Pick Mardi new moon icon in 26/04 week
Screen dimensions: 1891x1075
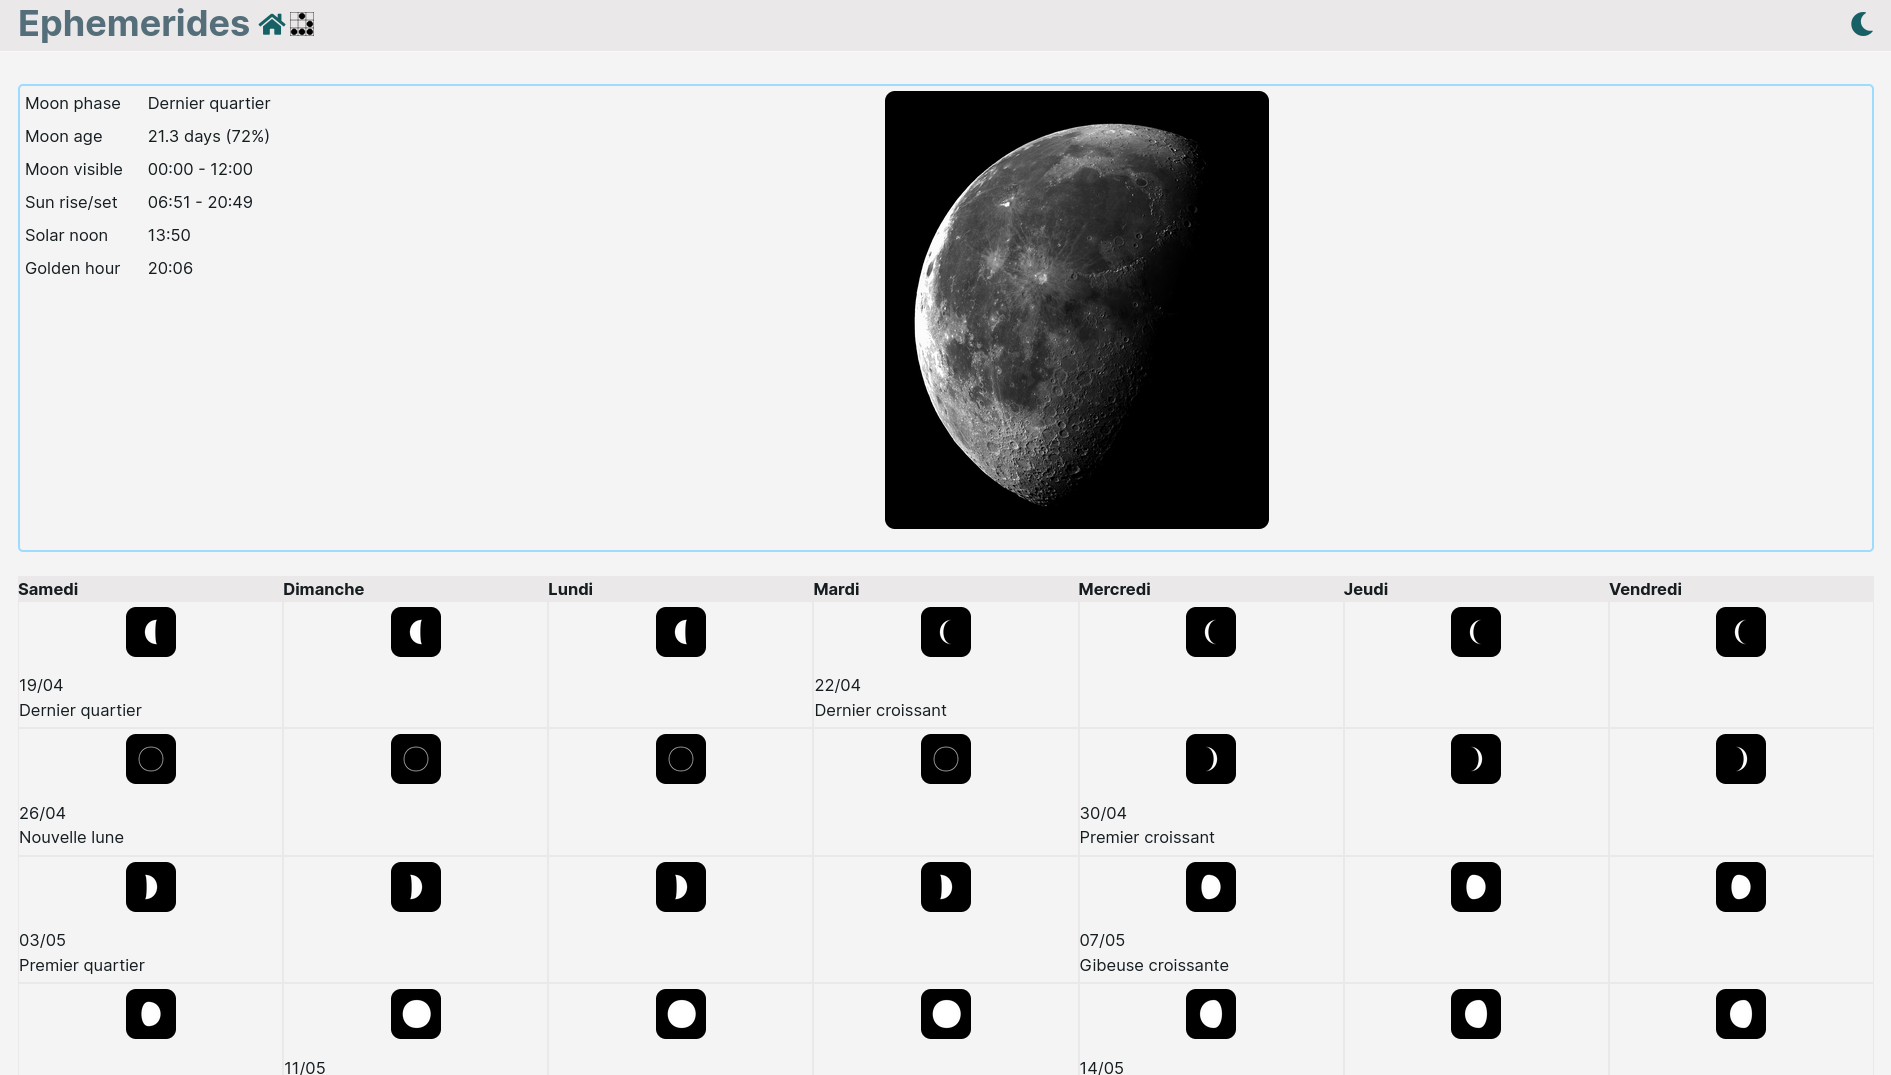(x=946, y=759)
